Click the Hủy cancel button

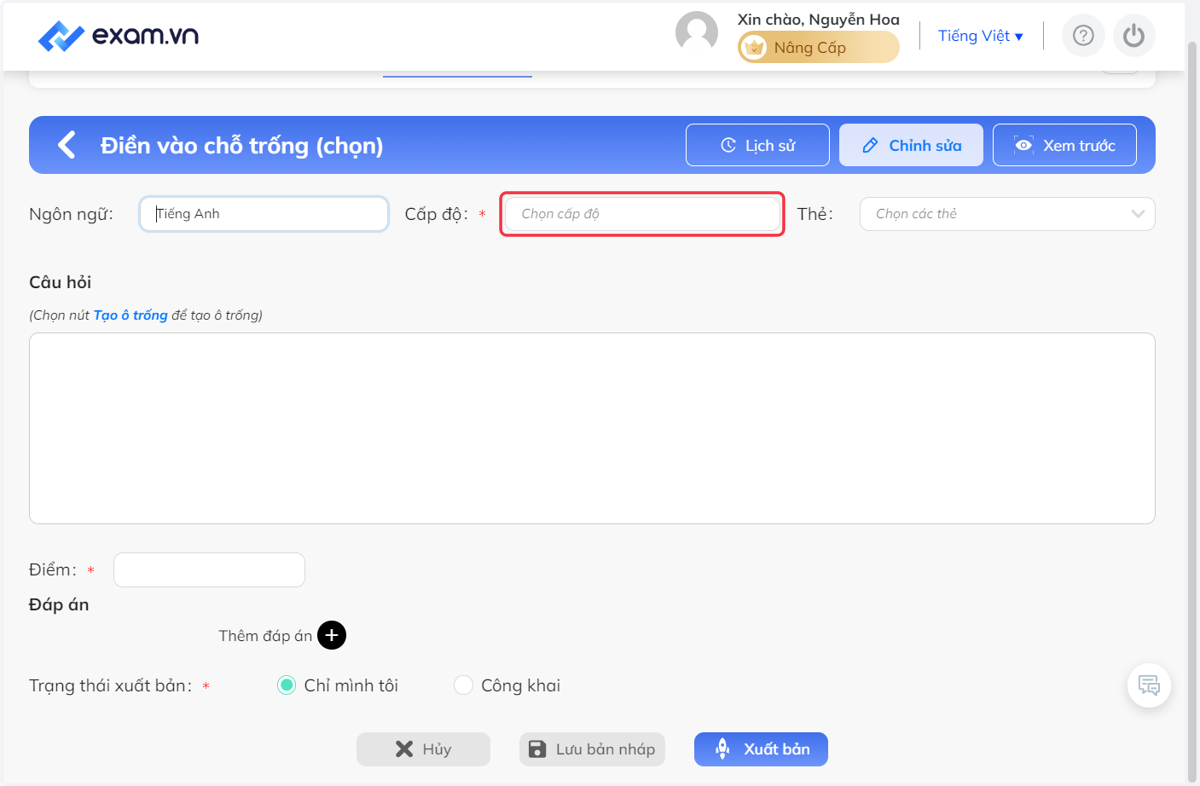point(423,749)
